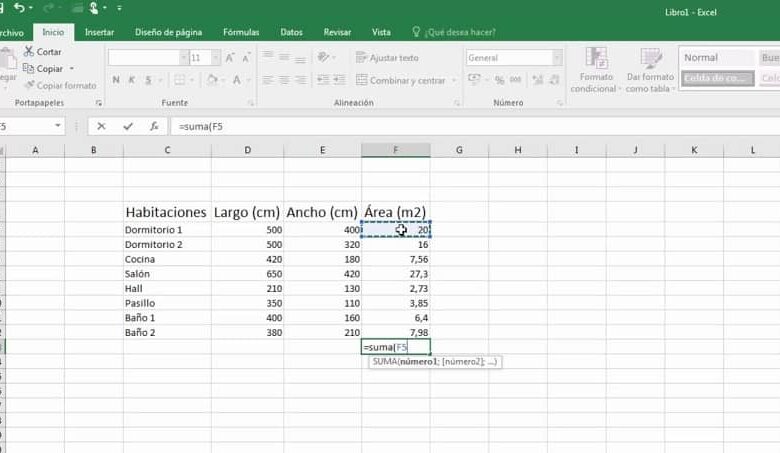This screenshot has width=780, height=453.
Task: Click cell with value 27,3
Action: pyautogui.click(x=396, y=274)
